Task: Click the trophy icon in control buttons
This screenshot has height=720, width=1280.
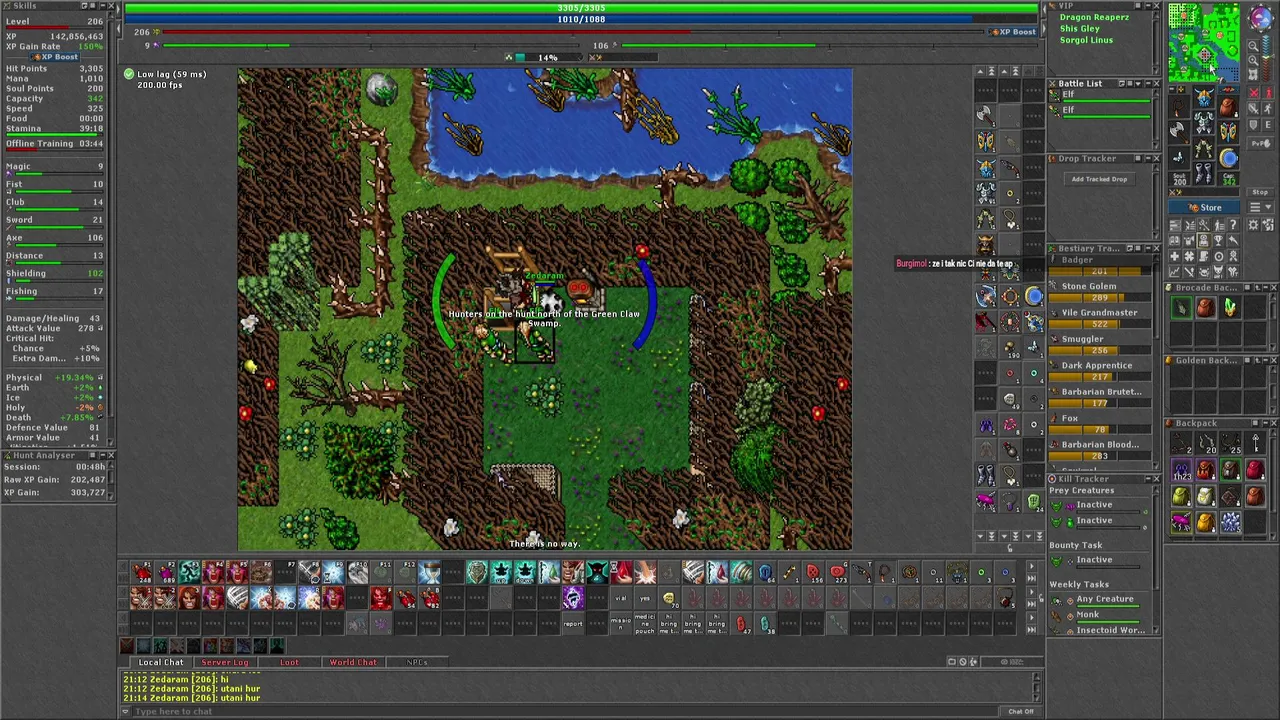Action: (1218, 240)
